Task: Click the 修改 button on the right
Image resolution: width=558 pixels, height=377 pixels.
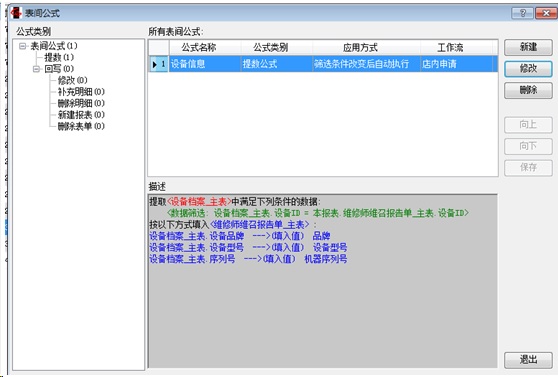Action: pyautogui.click(x=528, y=69)
